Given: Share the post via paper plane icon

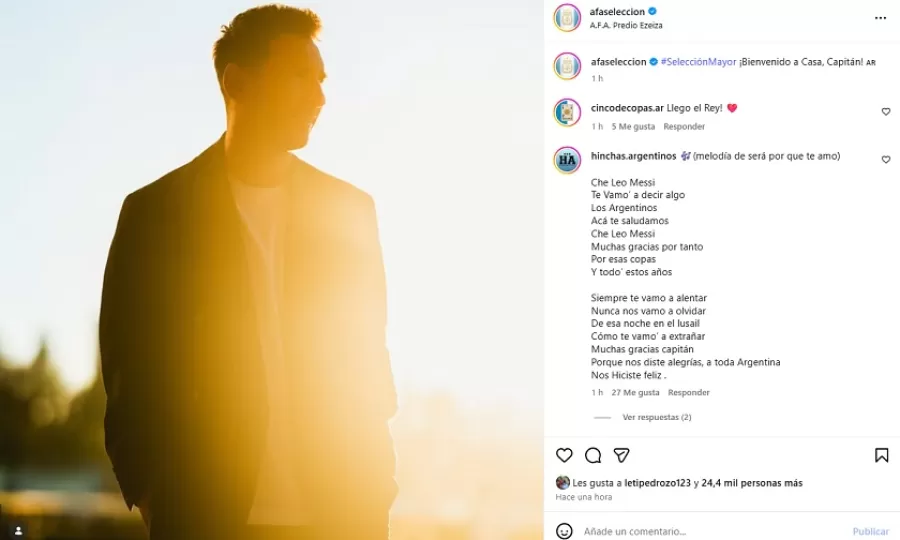Looking at the screenshot, I should [622, 455].
